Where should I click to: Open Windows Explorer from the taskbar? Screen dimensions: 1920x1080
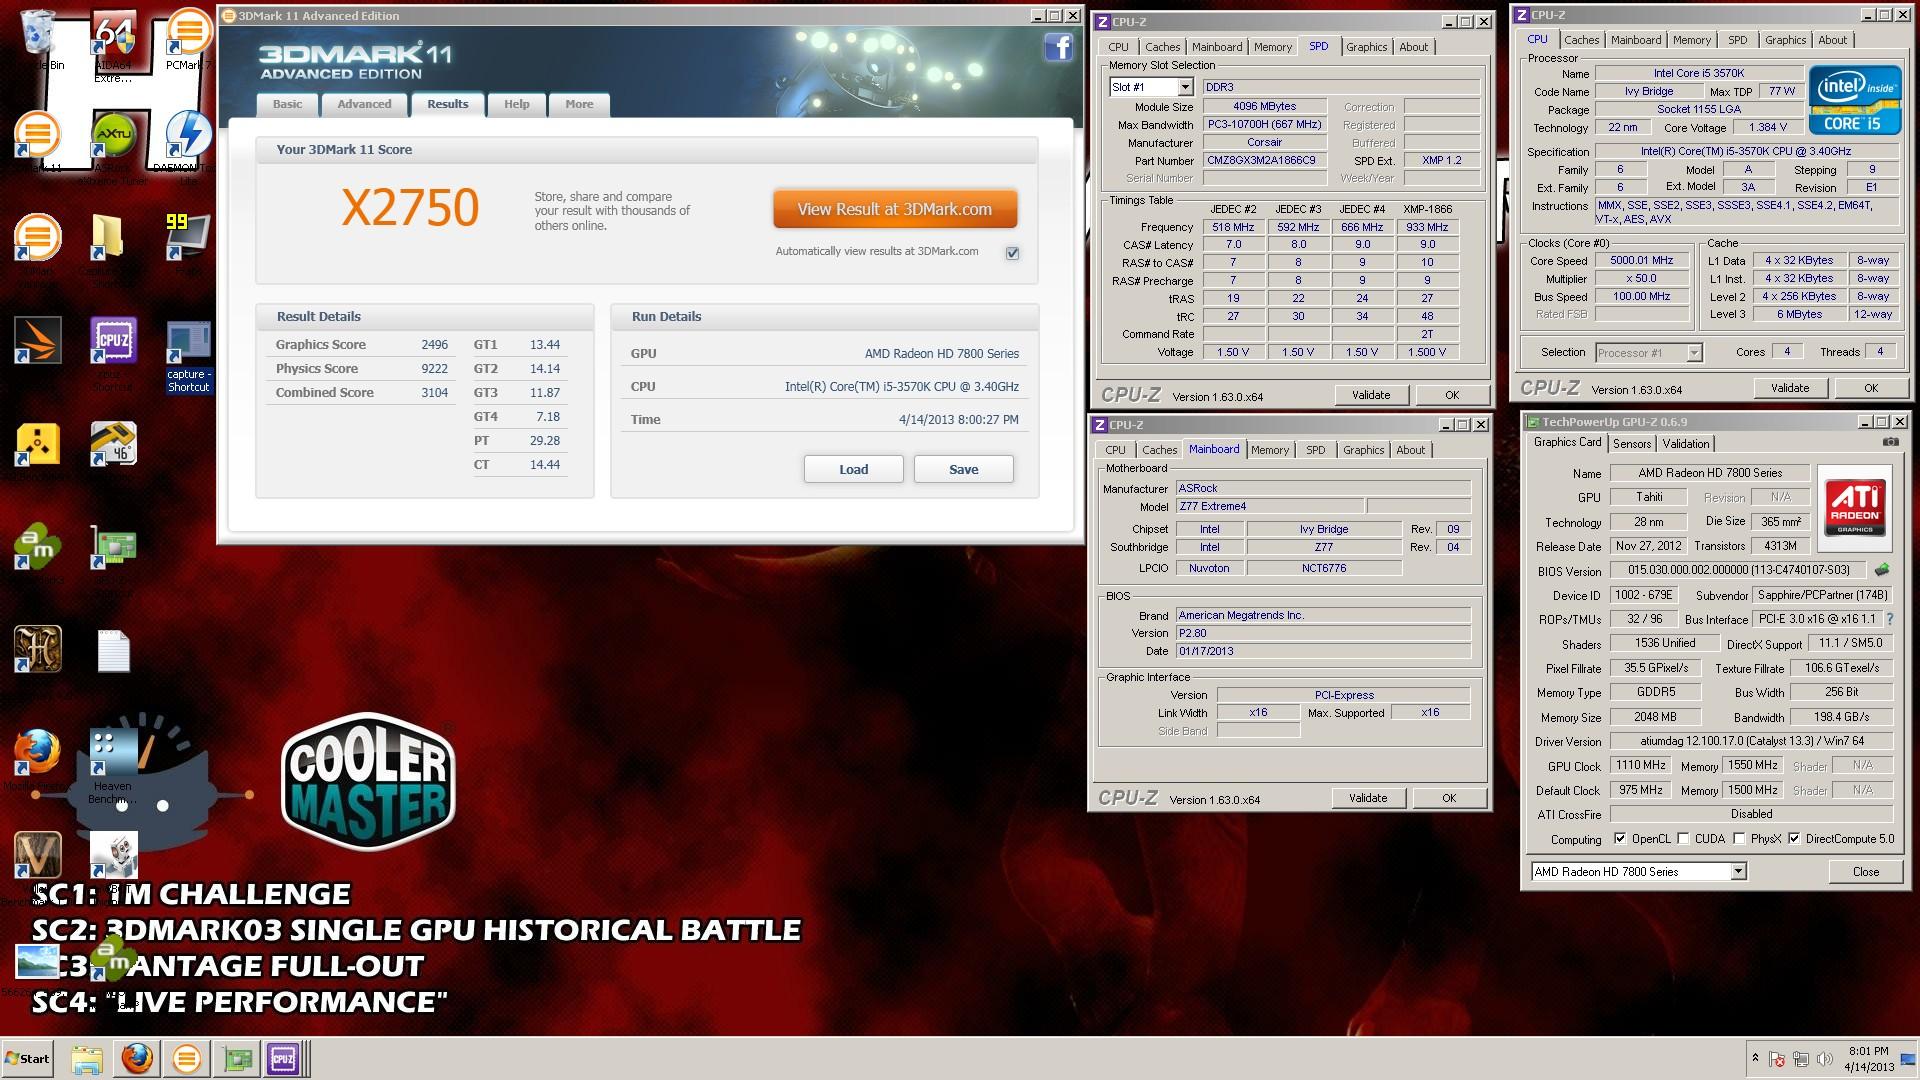click(x=87, y=1058)
